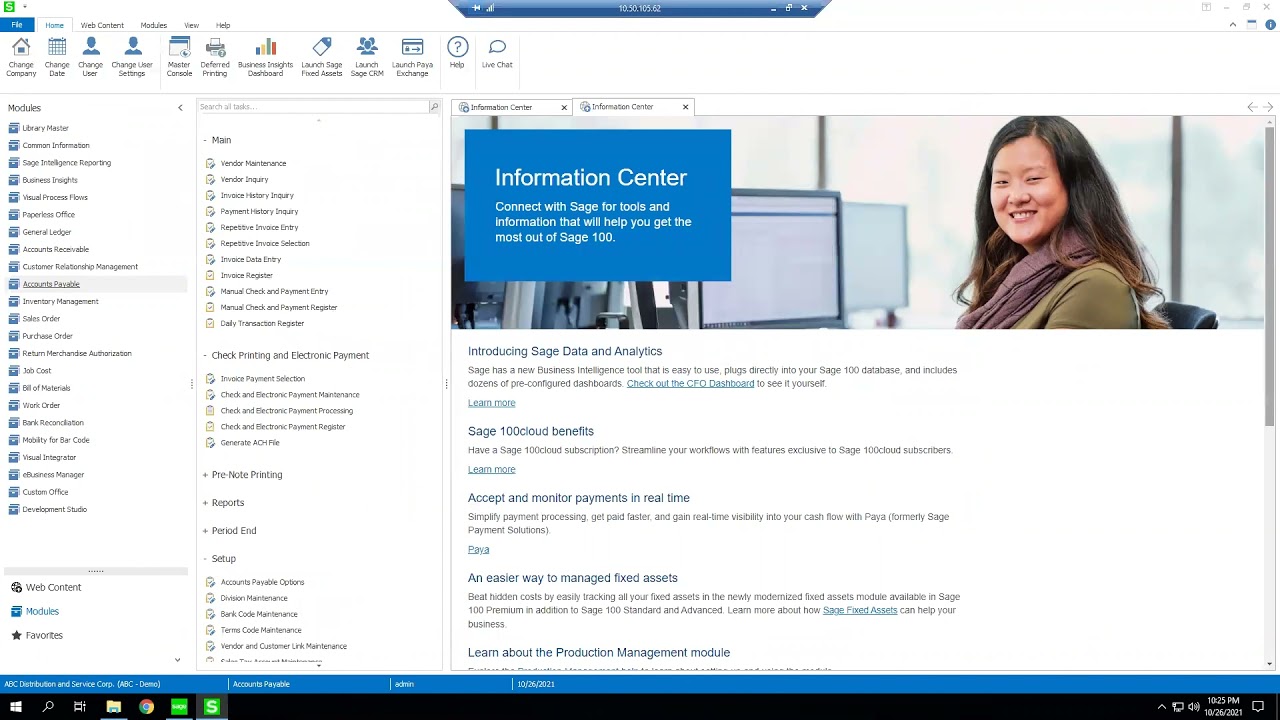Viewport: 1280px width, 720px height.
Task: Open the Help ribbon button
Action: click(457, 53)
